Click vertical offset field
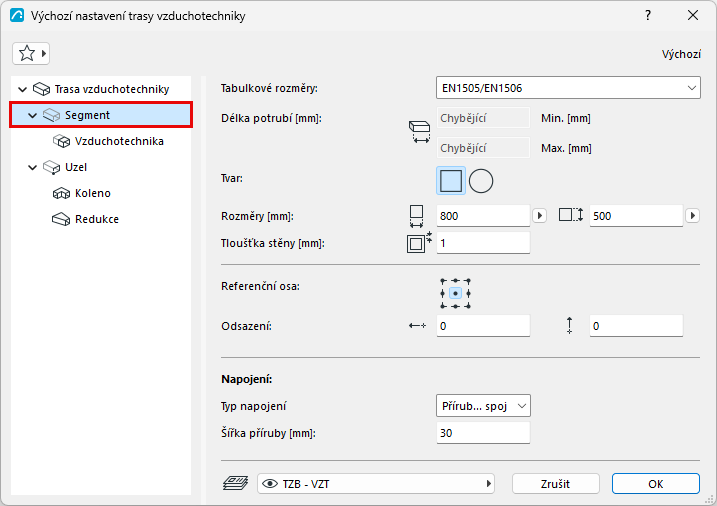This screenshot has width=717, height=506. coord(636,326)
